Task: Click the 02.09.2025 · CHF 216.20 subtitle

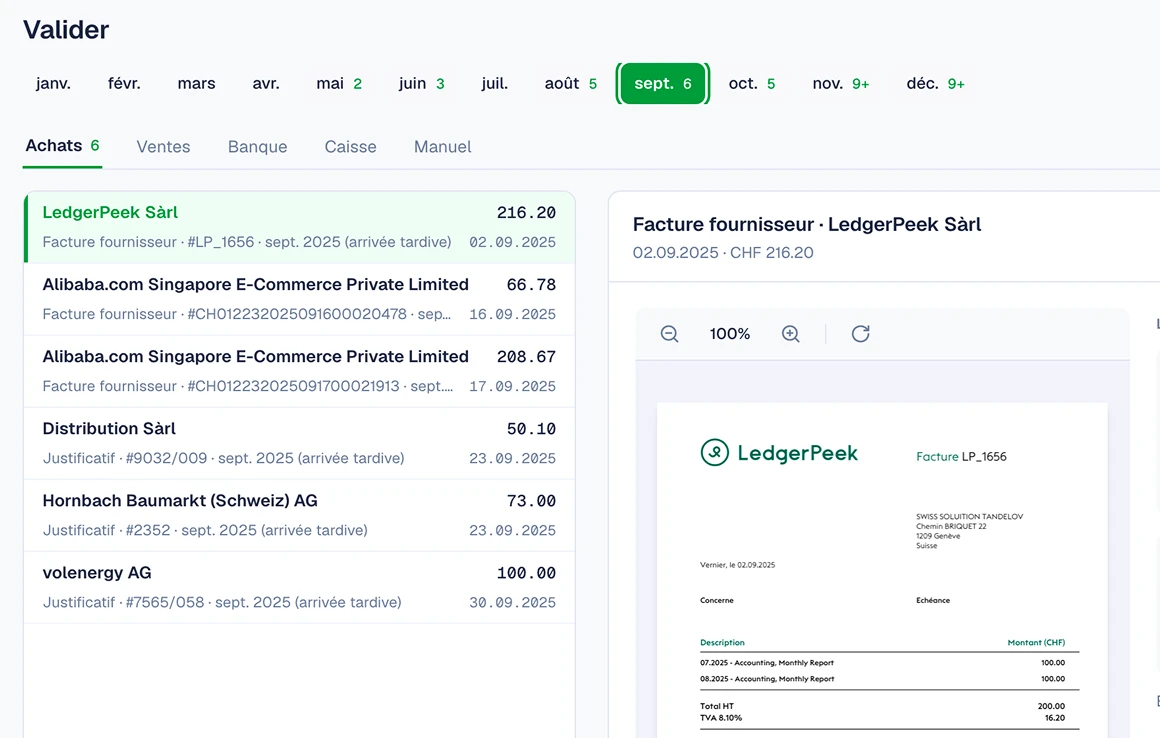Action: pyautogui.click(x=723, y=253)
